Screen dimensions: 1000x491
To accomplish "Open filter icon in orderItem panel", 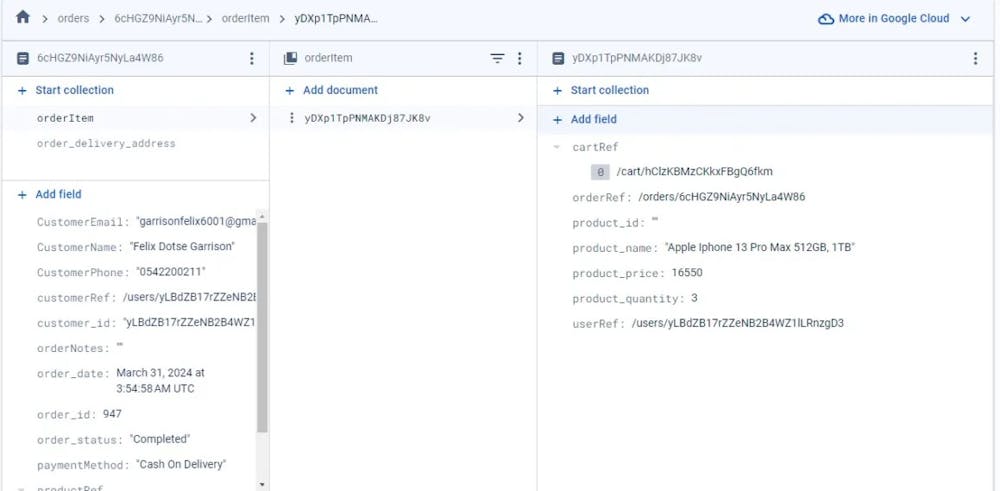I will point(497,58).
